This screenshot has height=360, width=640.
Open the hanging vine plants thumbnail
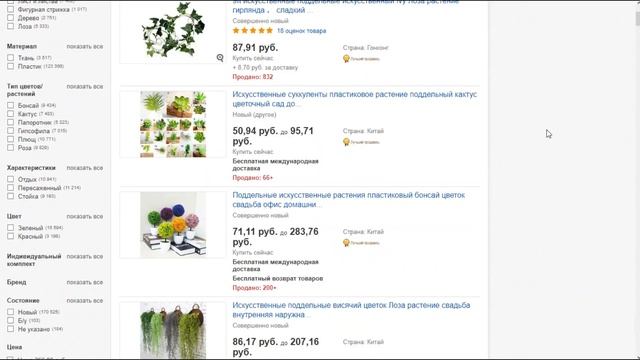click(173, 330)
